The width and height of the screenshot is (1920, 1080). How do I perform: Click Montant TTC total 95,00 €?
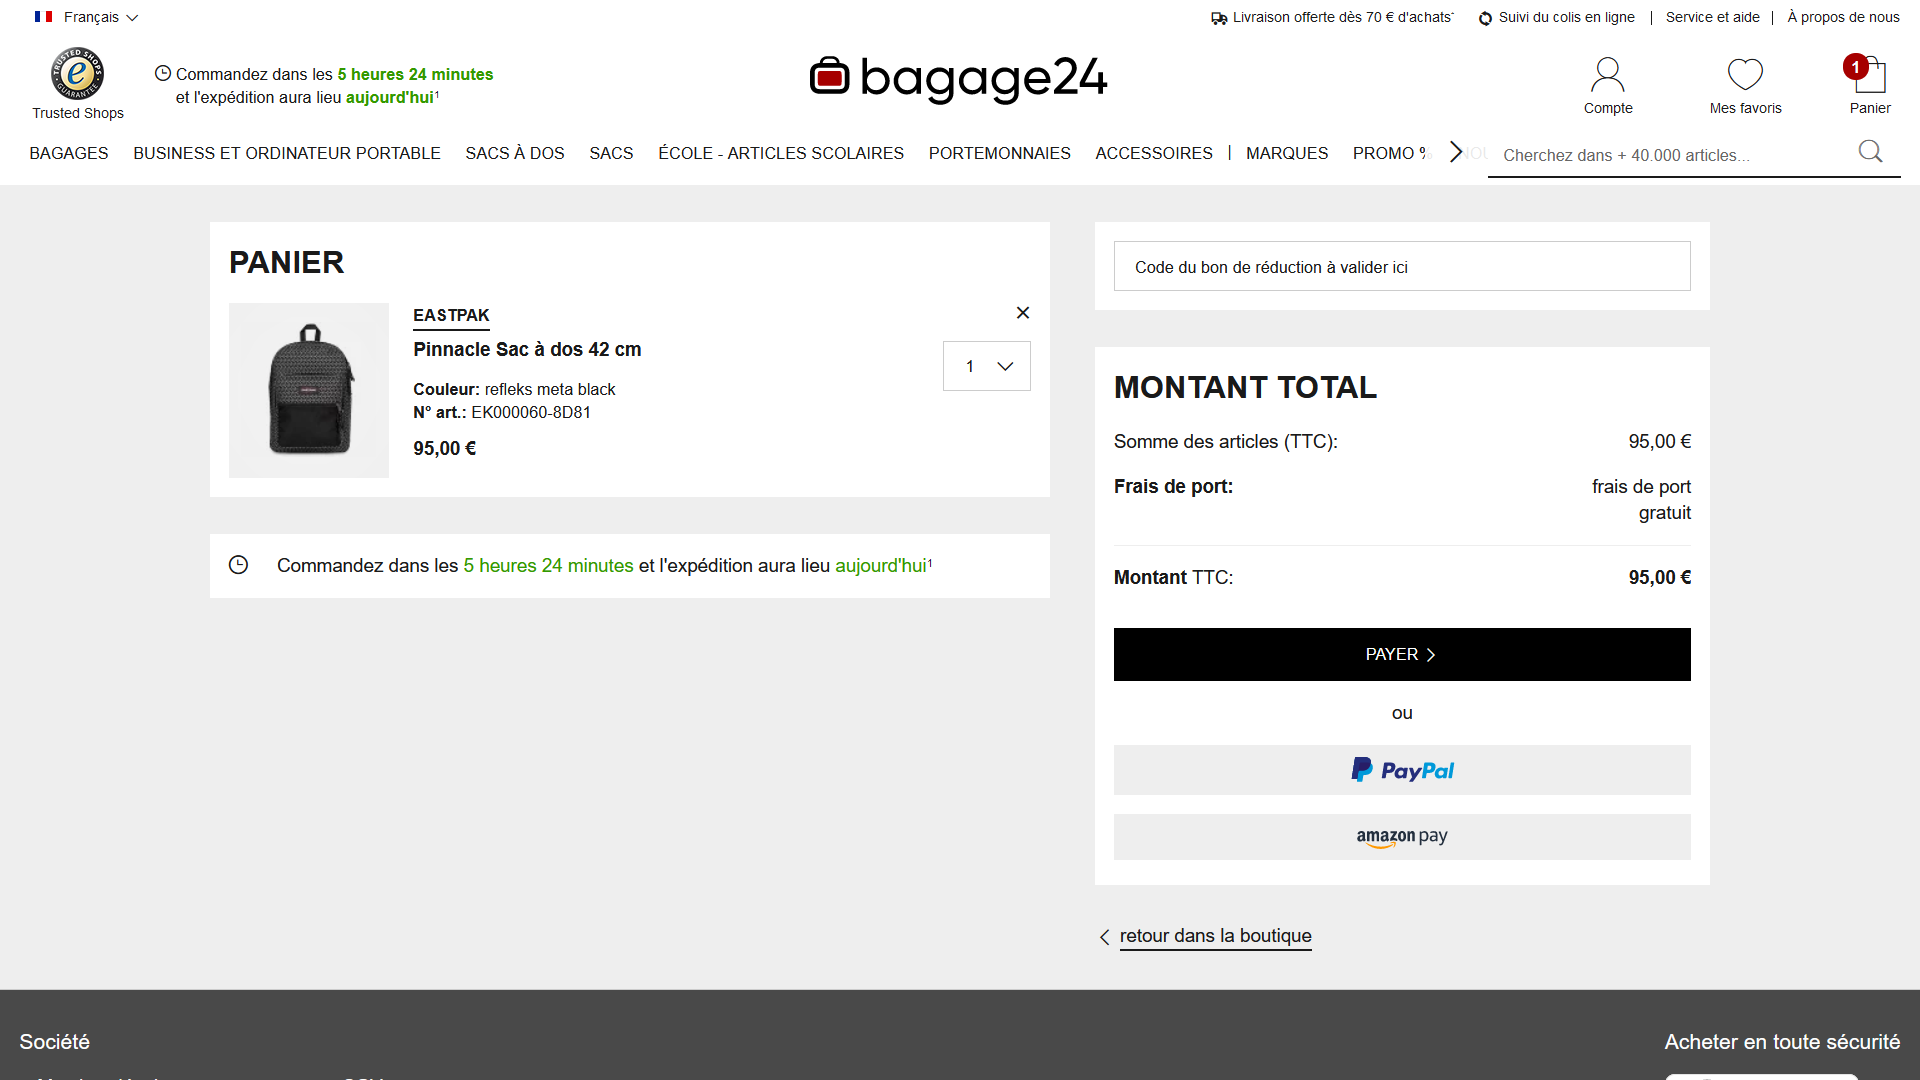pos(1659,577)
